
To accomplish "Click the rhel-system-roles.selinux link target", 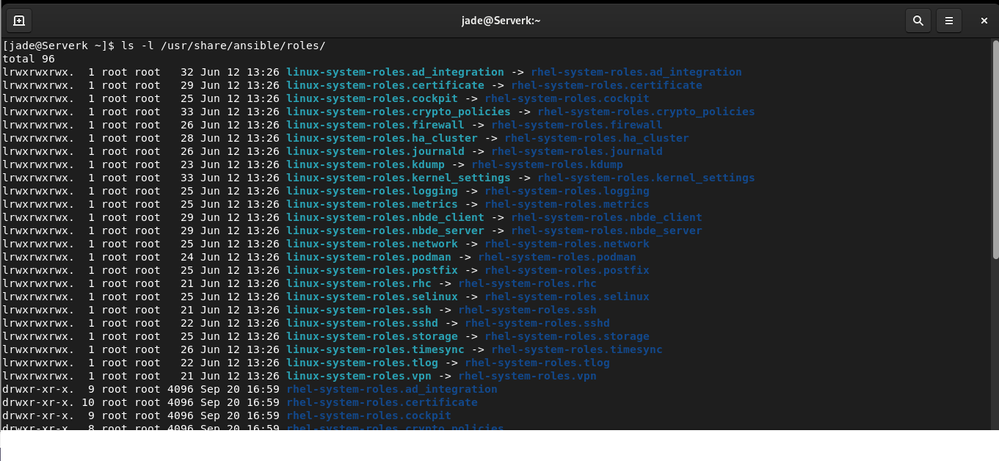I will click(x=567, y=297).
